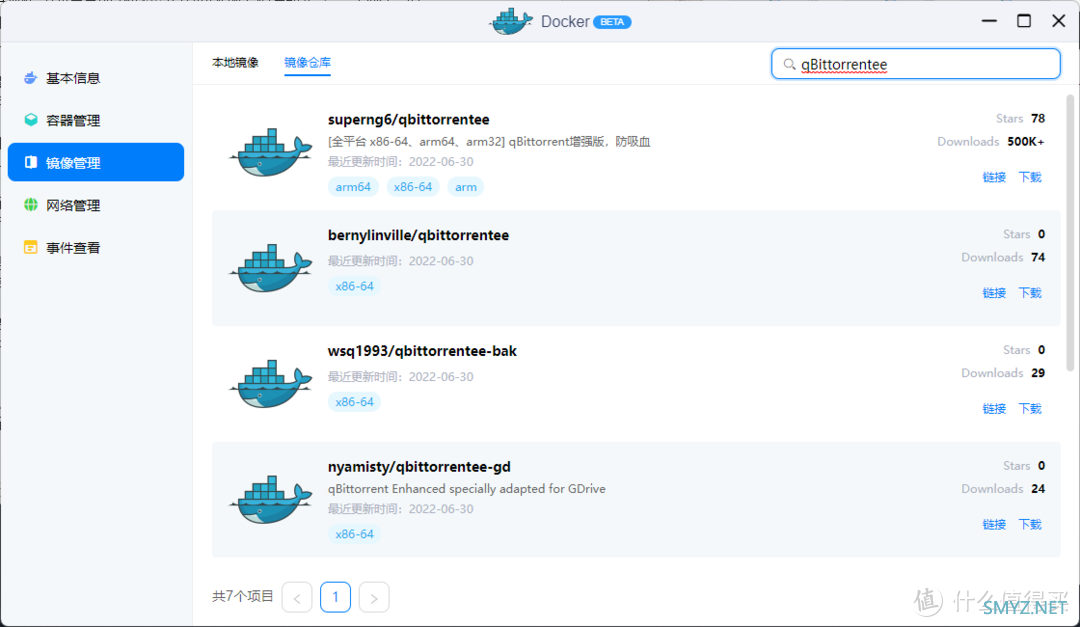Click the 事件查看 sidebar icon
Image resolution: width=1080 pixels, height=627 pixels.
click(x=30, y=247)
